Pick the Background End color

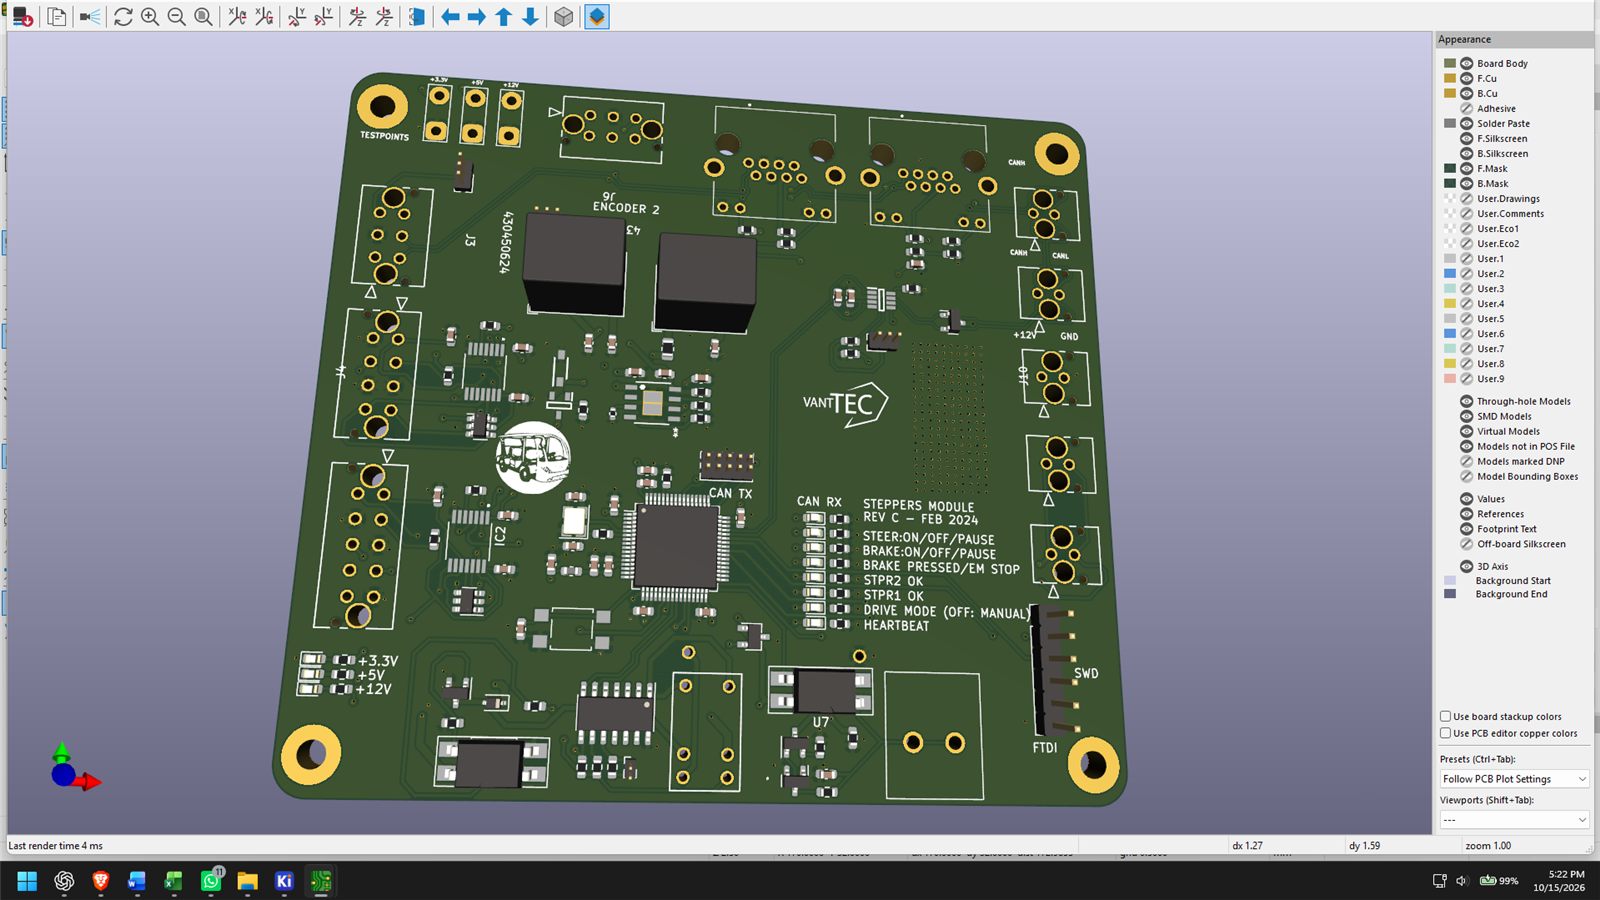click(x=1450, y=594)
